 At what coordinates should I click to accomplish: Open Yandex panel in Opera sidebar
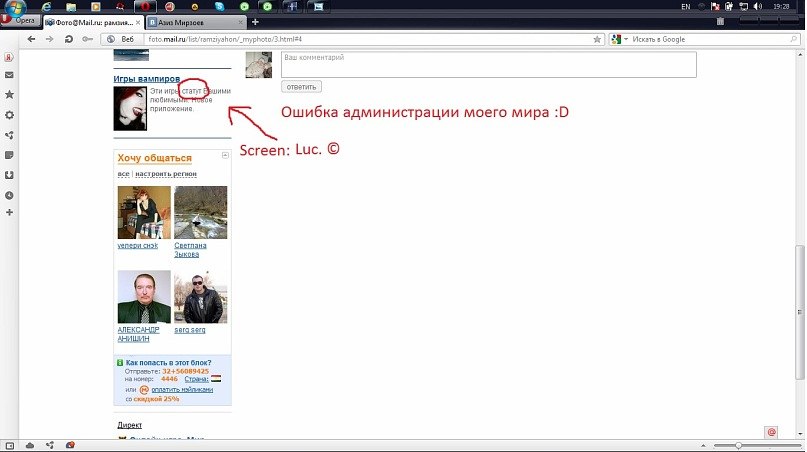(9, 57)
